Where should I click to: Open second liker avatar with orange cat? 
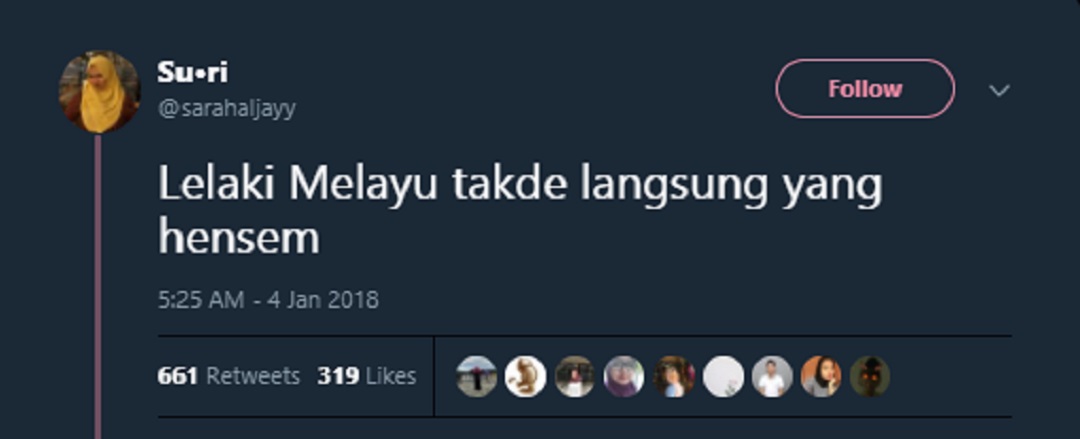pyautogui.click(x=526, y=376)
